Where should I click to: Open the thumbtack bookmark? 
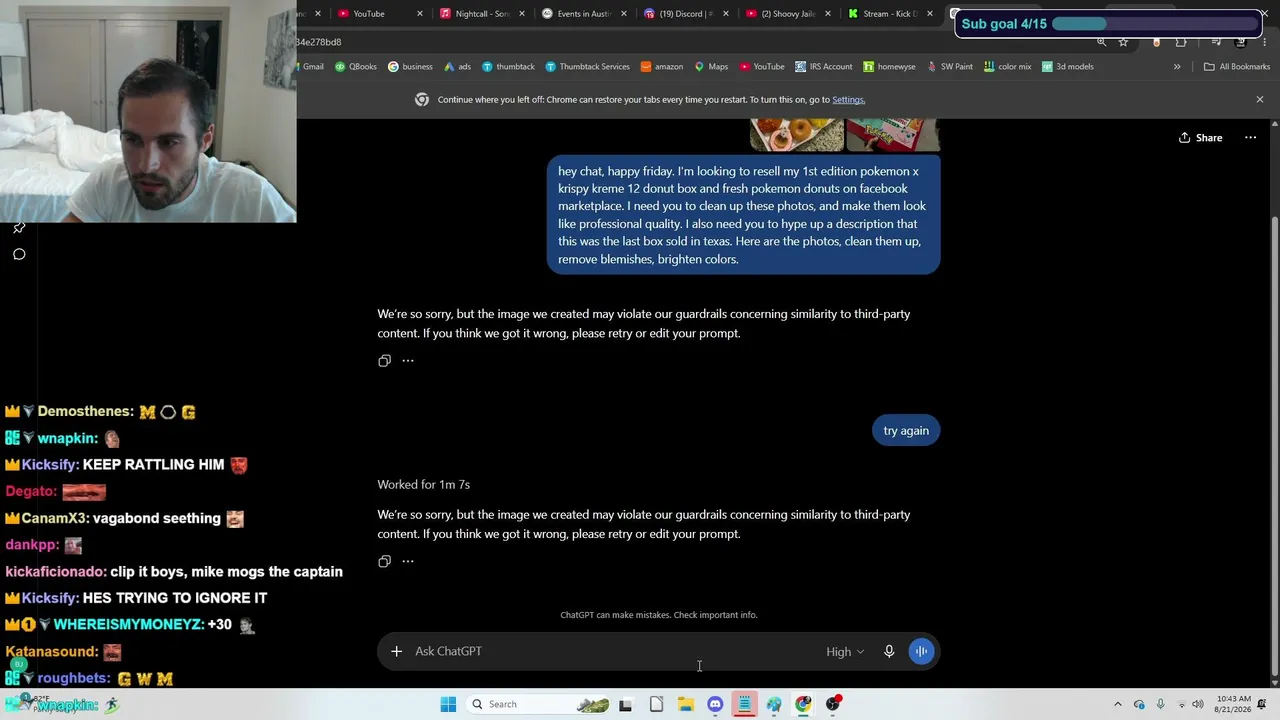[508, 67]
